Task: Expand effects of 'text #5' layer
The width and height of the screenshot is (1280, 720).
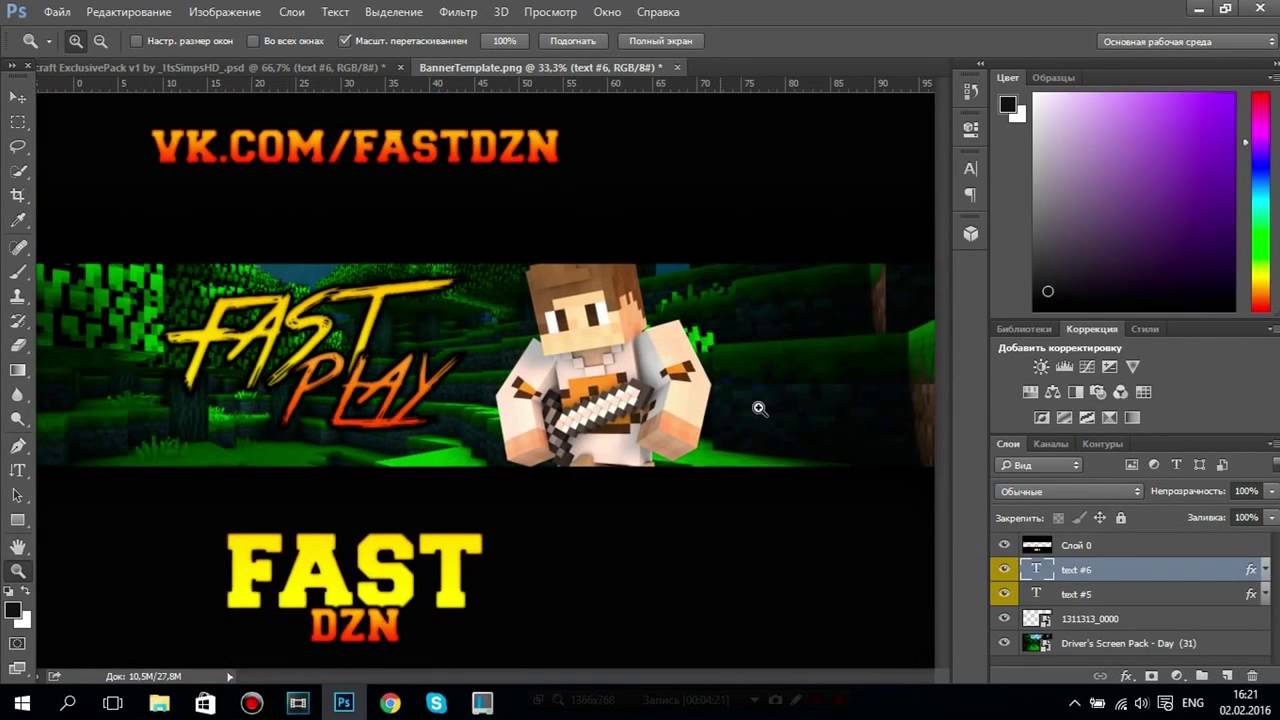Action: click(1265, 594)
